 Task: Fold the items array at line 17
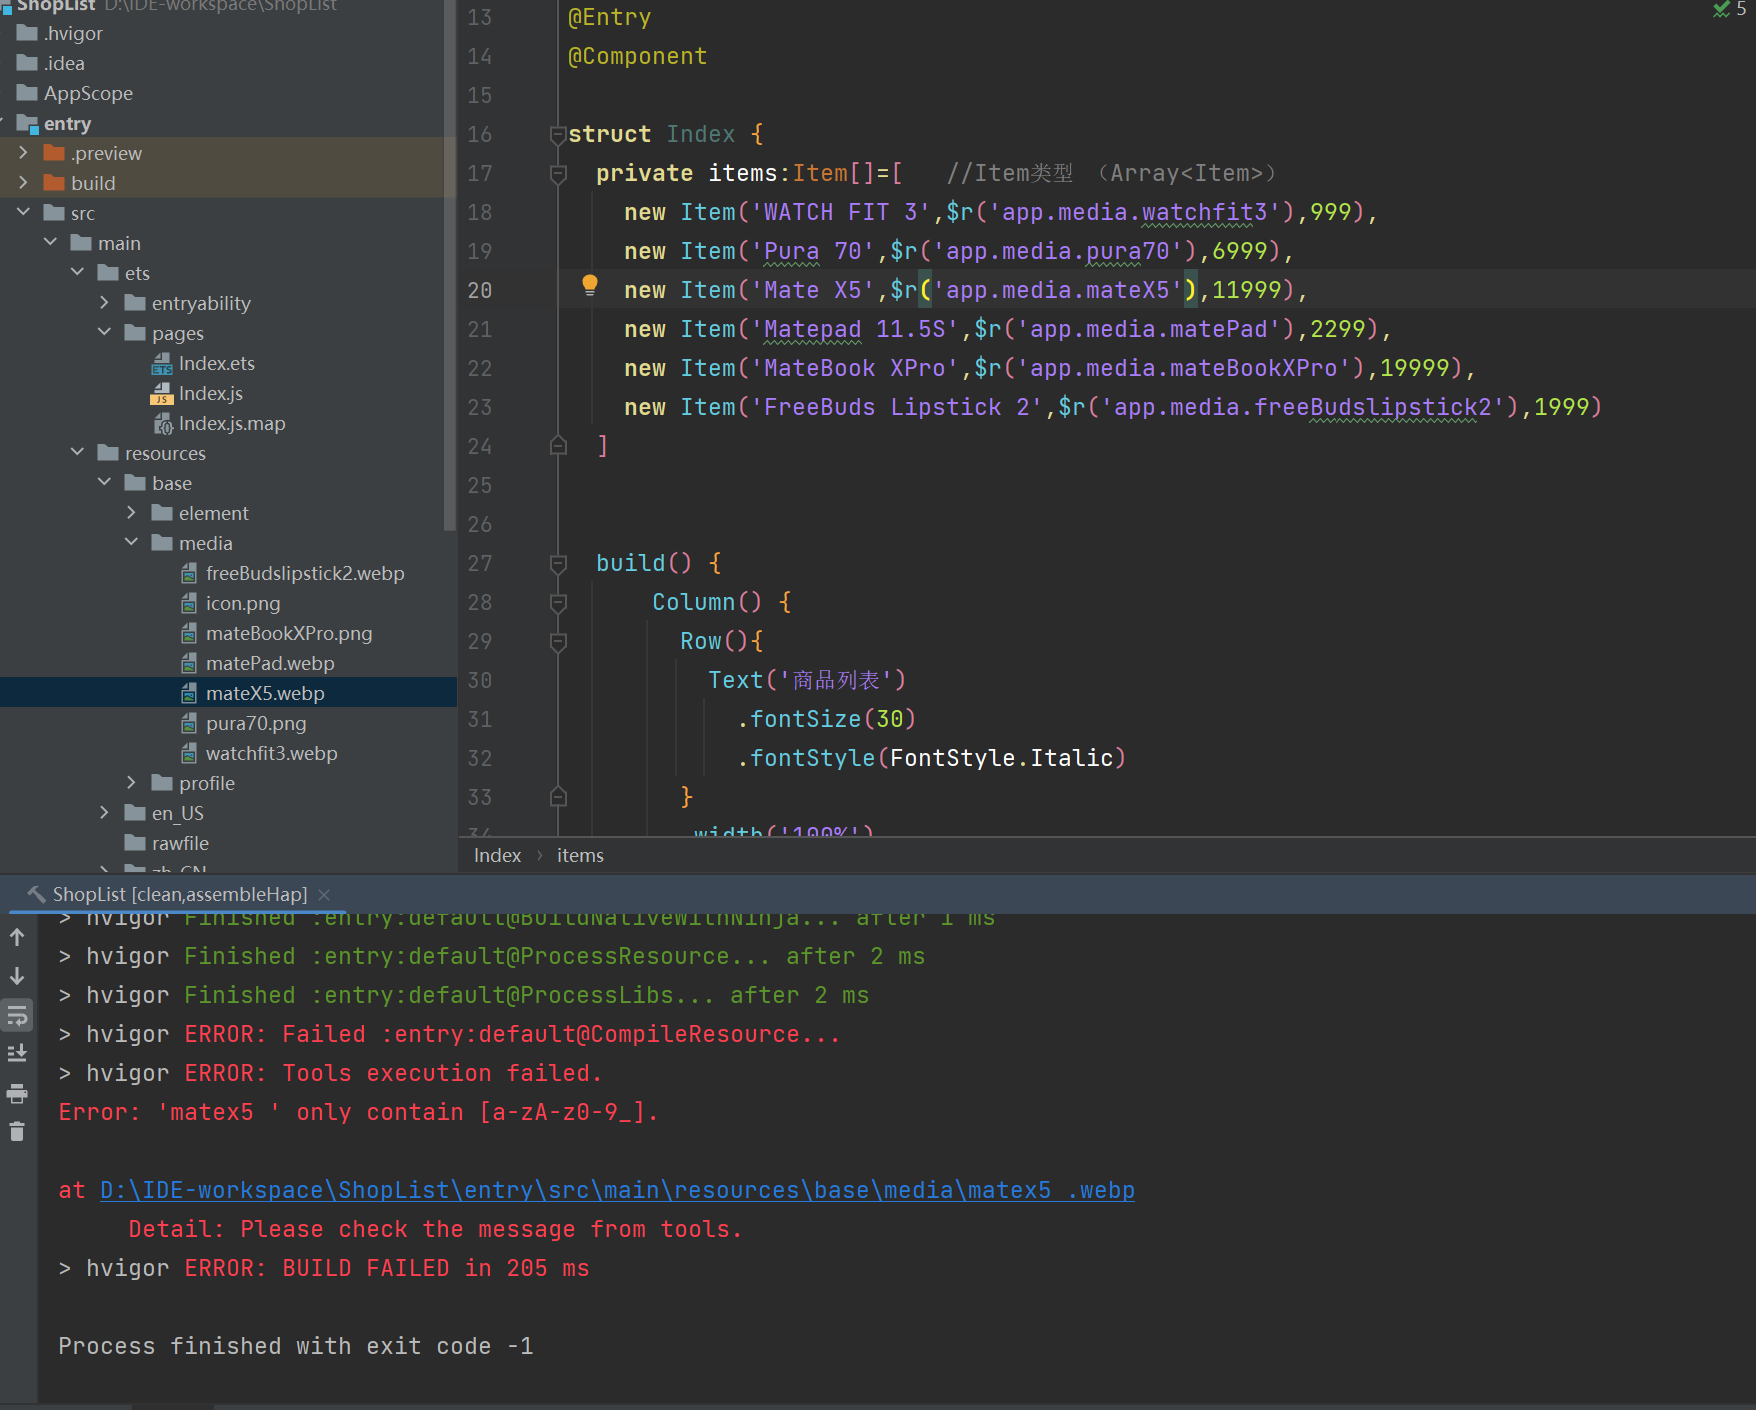click(x=559, y=174)
